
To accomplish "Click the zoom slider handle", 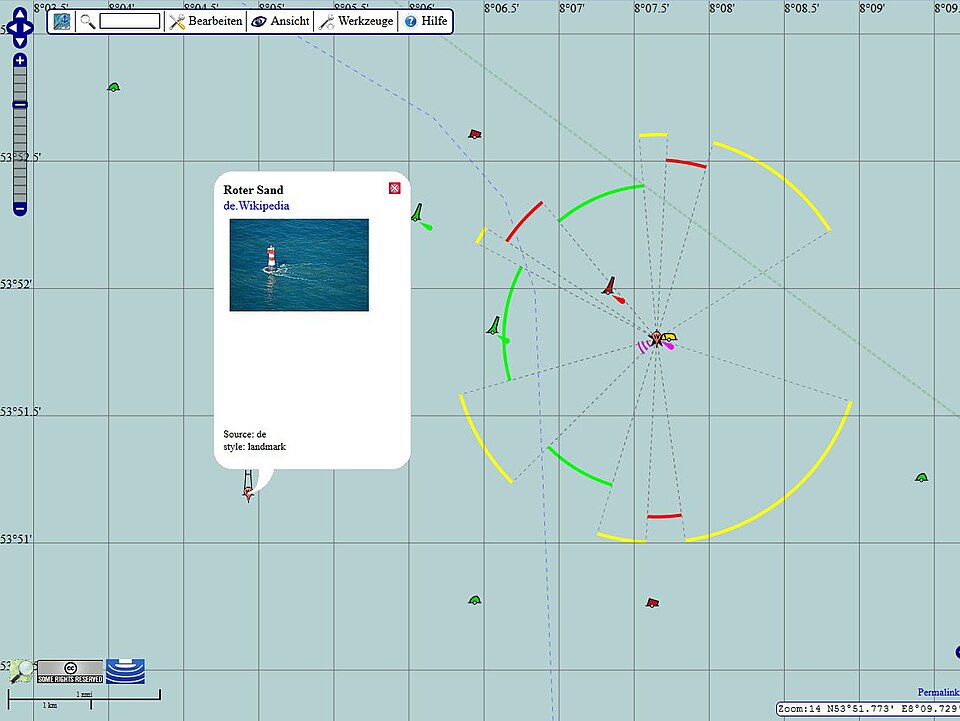I will click(x=20, y=105).
